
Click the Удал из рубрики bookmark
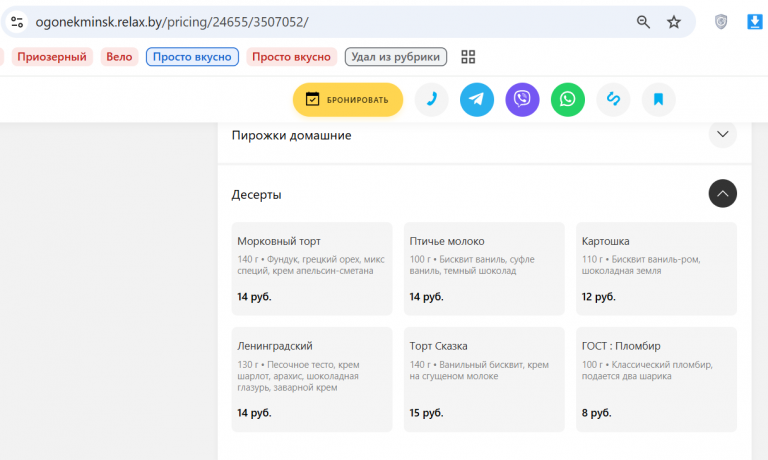396,57
